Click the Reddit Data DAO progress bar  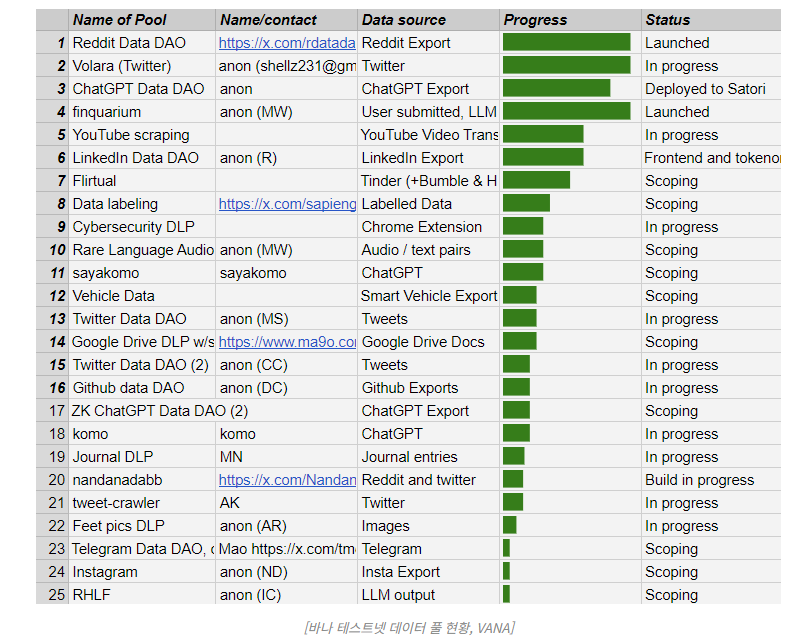pyautogui.click(x=566, y=43)
